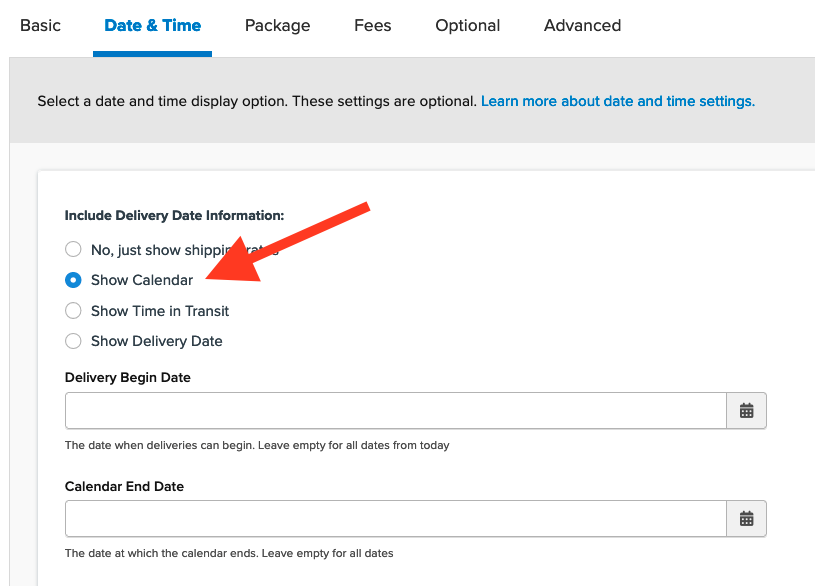Image resolution: width=815 pixels, height=586 pixels.
Task: Open the Delivery Begin Date calendar picker
Action: [x=746, y=411]
